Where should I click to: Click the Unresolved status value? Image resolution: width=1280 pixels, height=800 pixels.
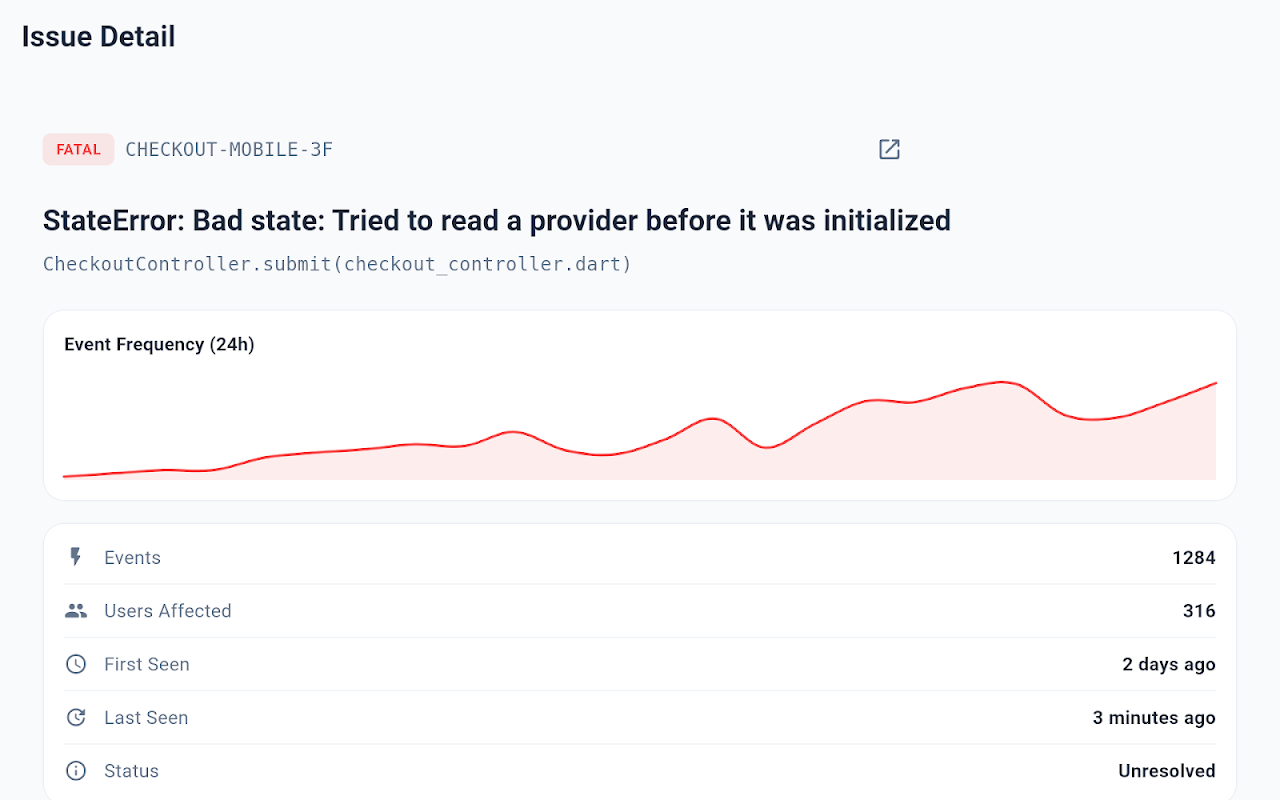[x=1167, y=771]
